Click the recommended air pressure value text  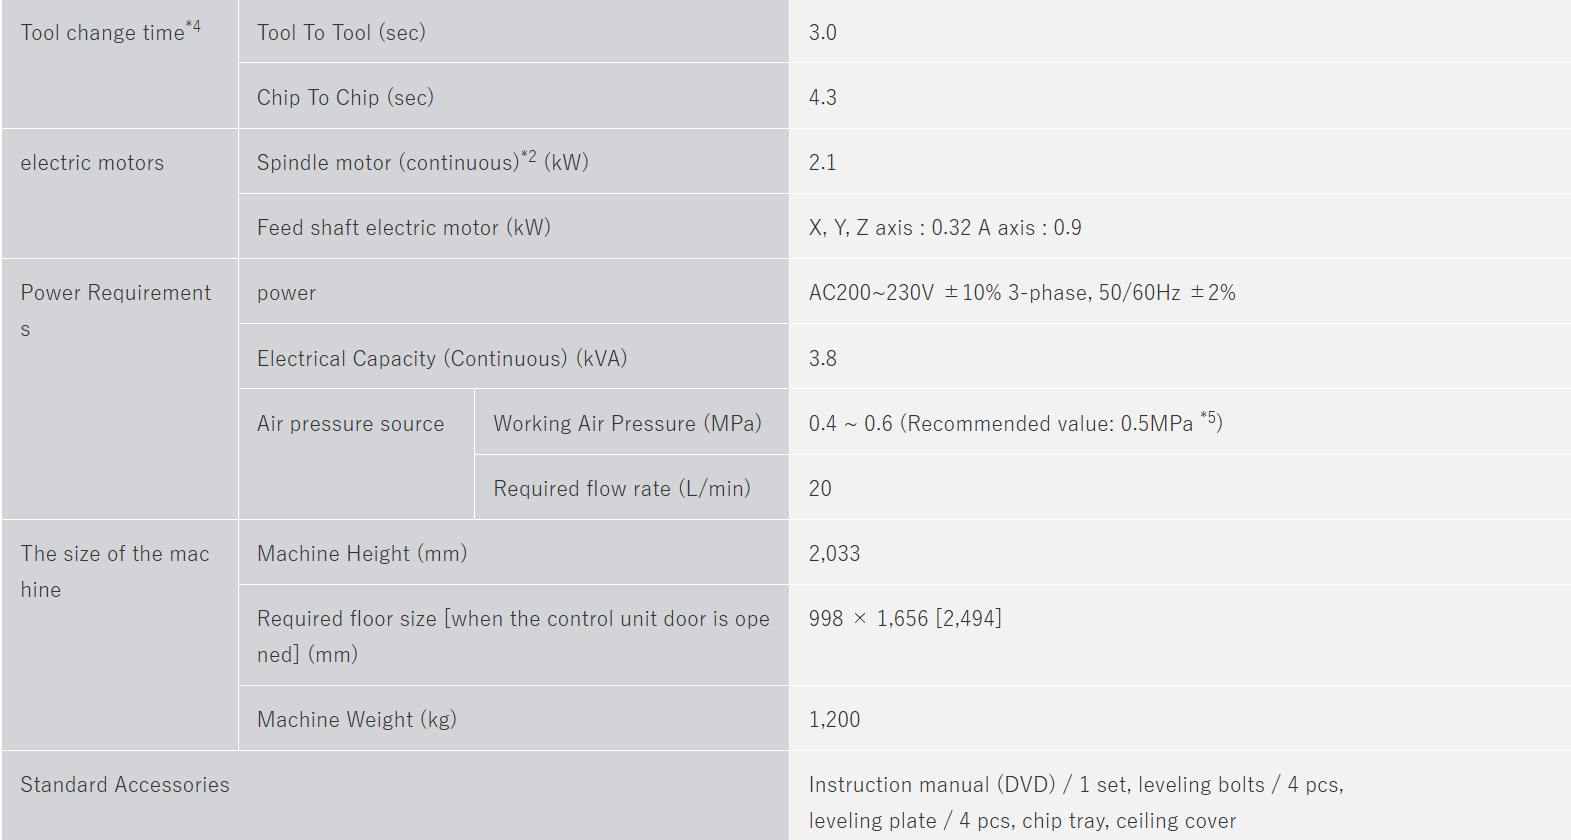[x=1015, y=424]
